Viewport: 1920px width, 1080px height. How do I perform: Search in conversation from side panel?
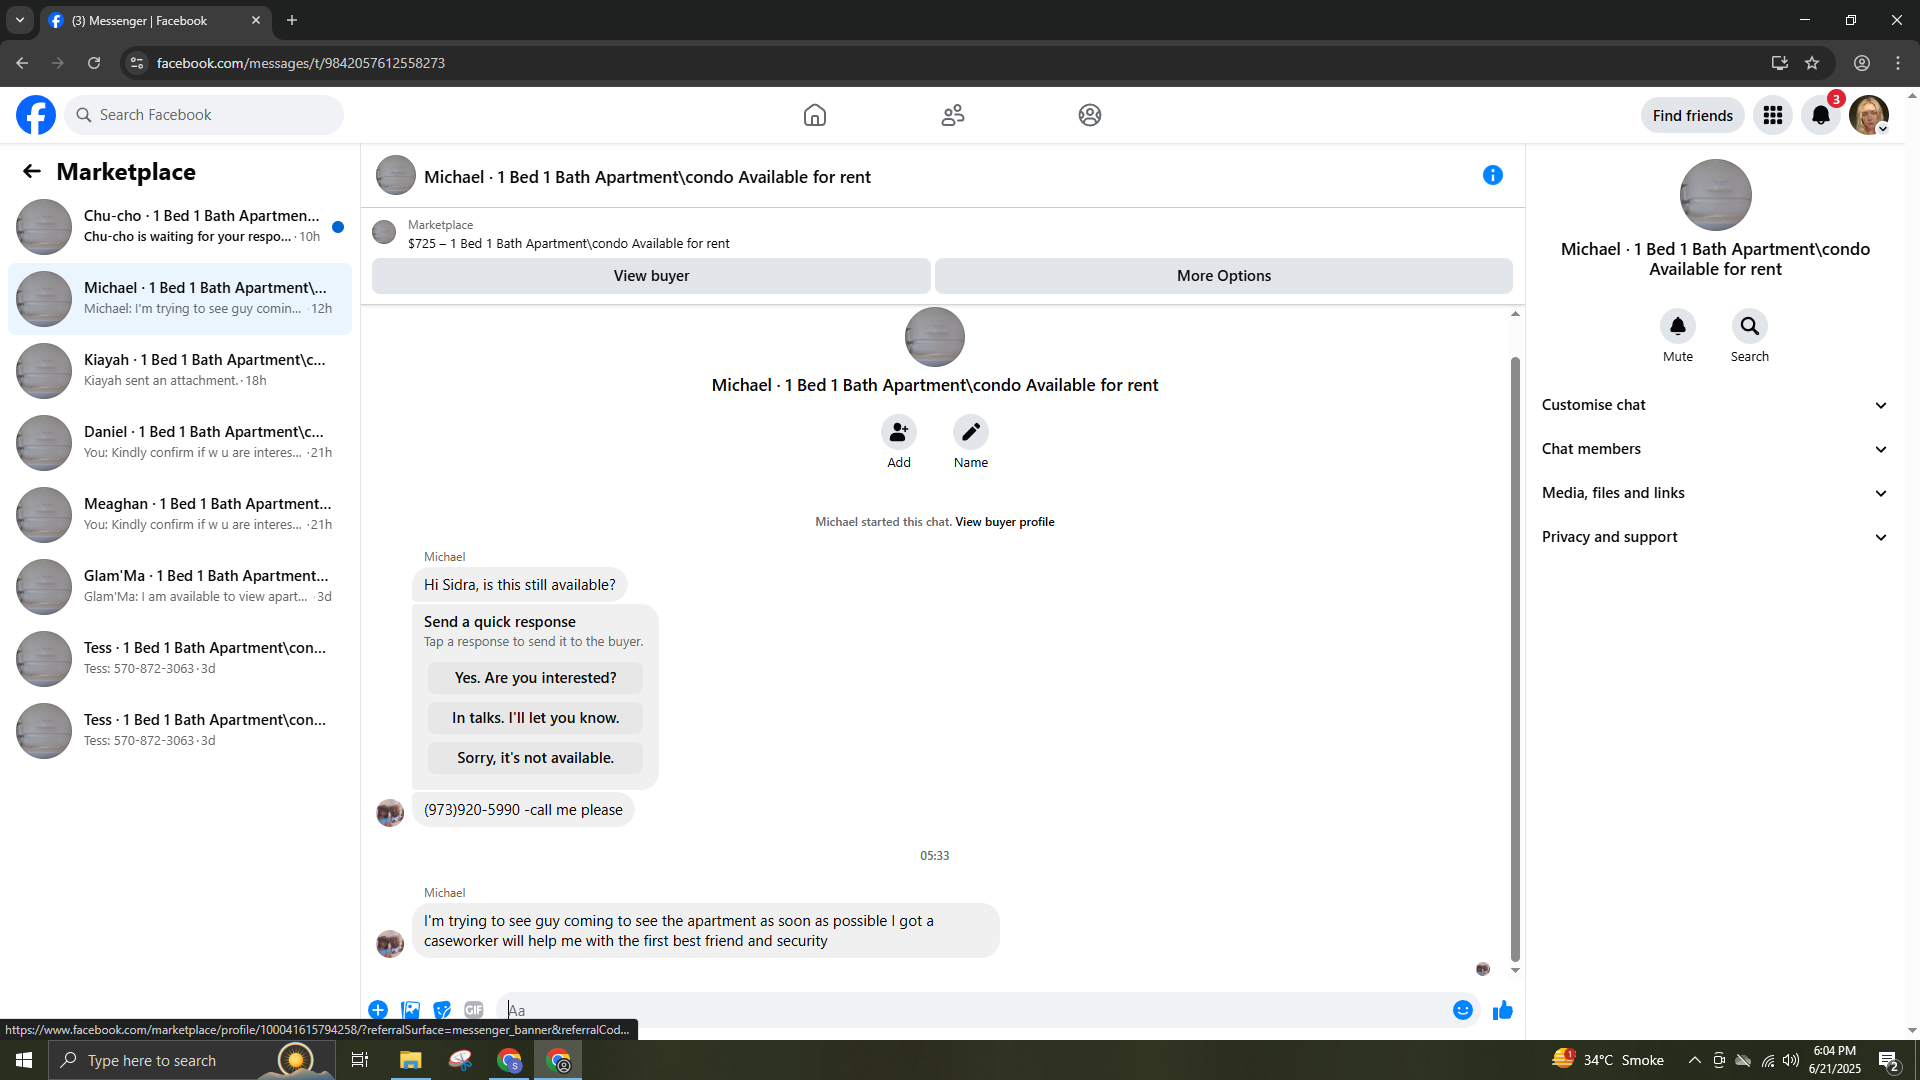tap(1749, 326)
